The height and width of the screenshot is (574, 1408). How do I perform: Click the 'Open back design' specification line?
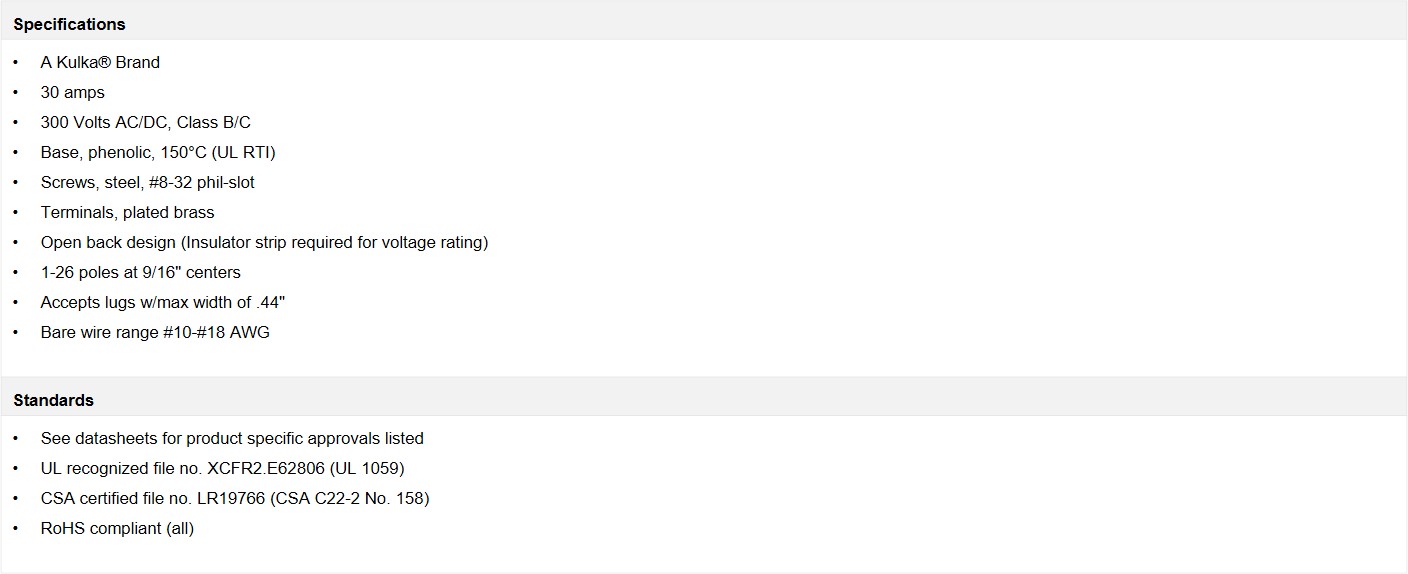pyautogui.click(x=264, y=242)
